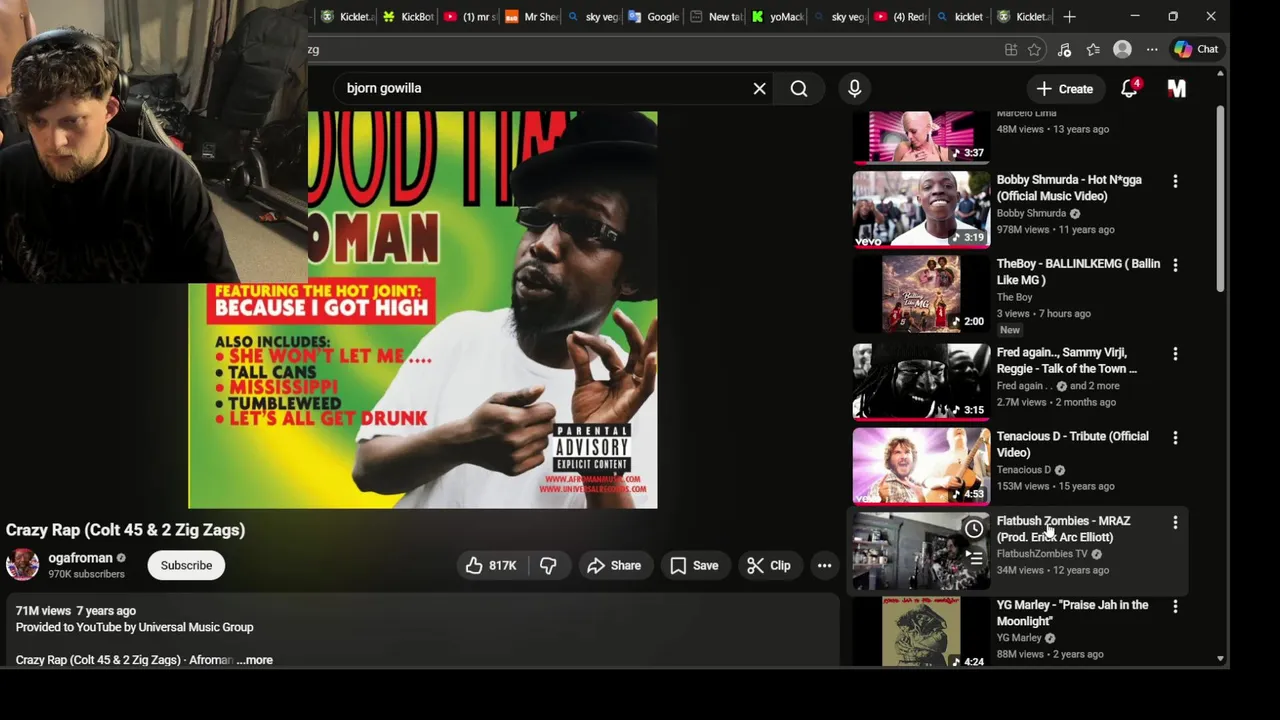Image resolution: width=1280 pixels, height=720 pixels.
Task: Open options for YG Marley video
Action: tap(1175, 606)
